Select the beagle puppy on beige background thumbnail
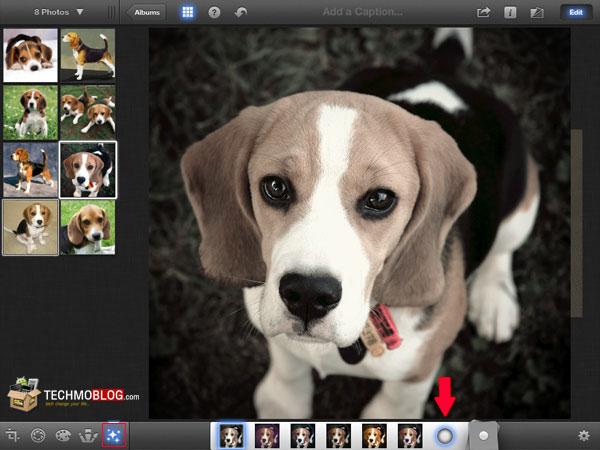This screenshot has height=450, width=600. point(31,227)
